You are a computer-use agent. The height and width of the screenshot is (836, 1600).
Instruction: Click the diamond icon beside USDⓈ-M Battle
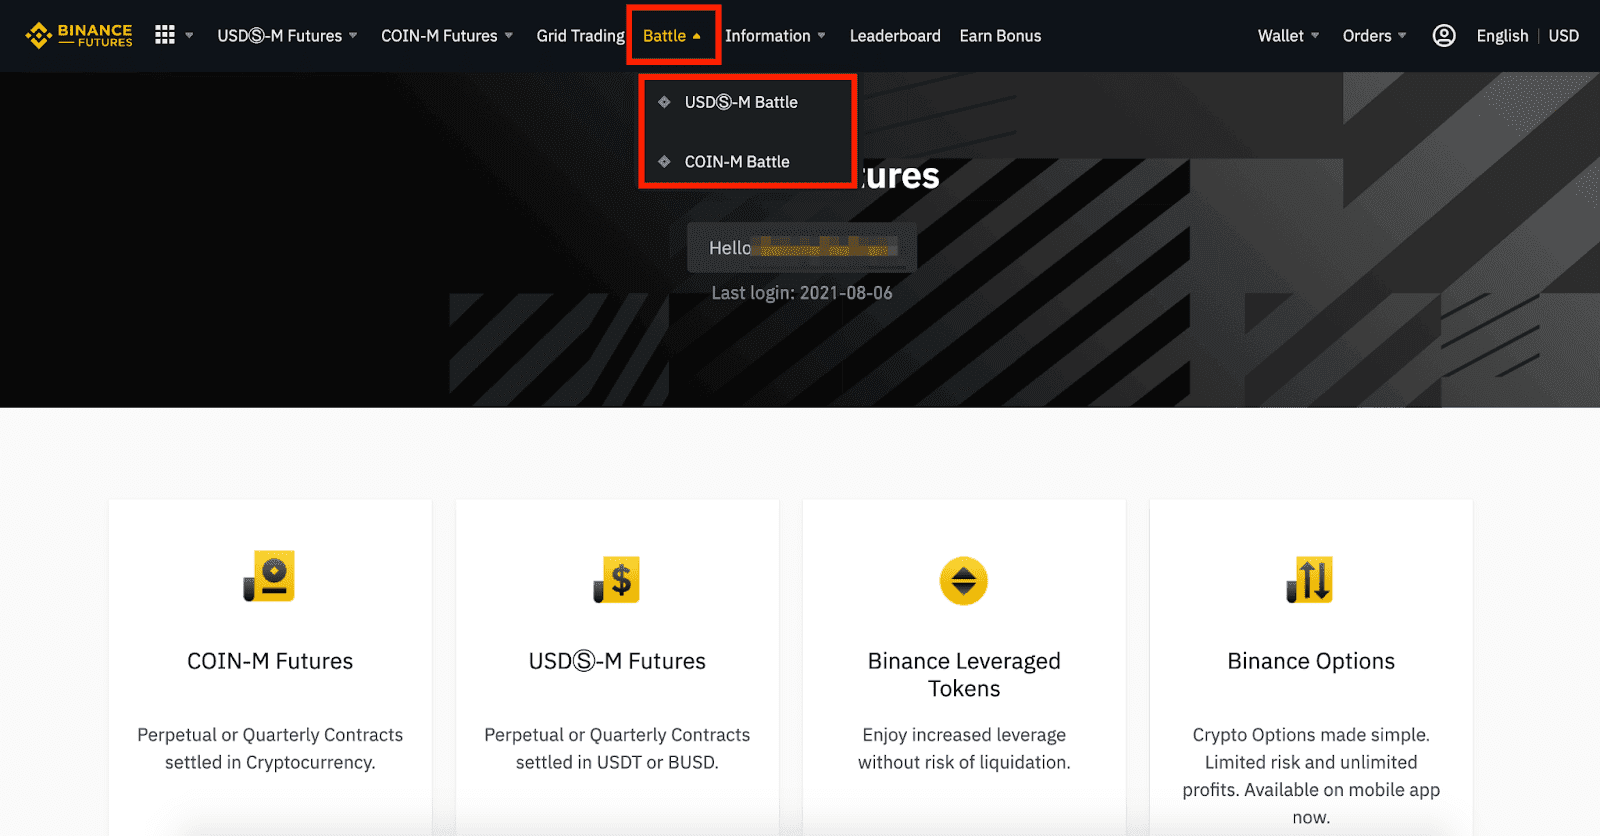pyautogui.click(x=664, y=102)
